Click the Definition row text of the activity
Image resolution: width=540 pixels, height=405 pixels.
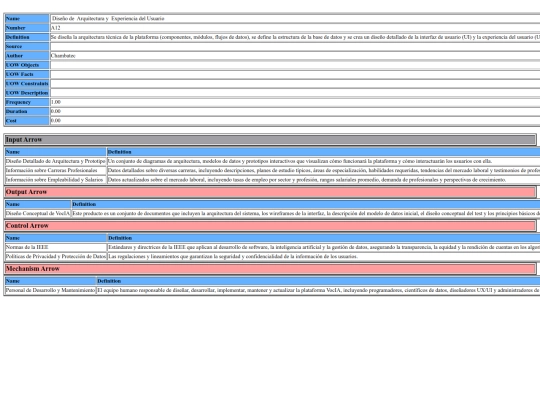click(295, 37)
